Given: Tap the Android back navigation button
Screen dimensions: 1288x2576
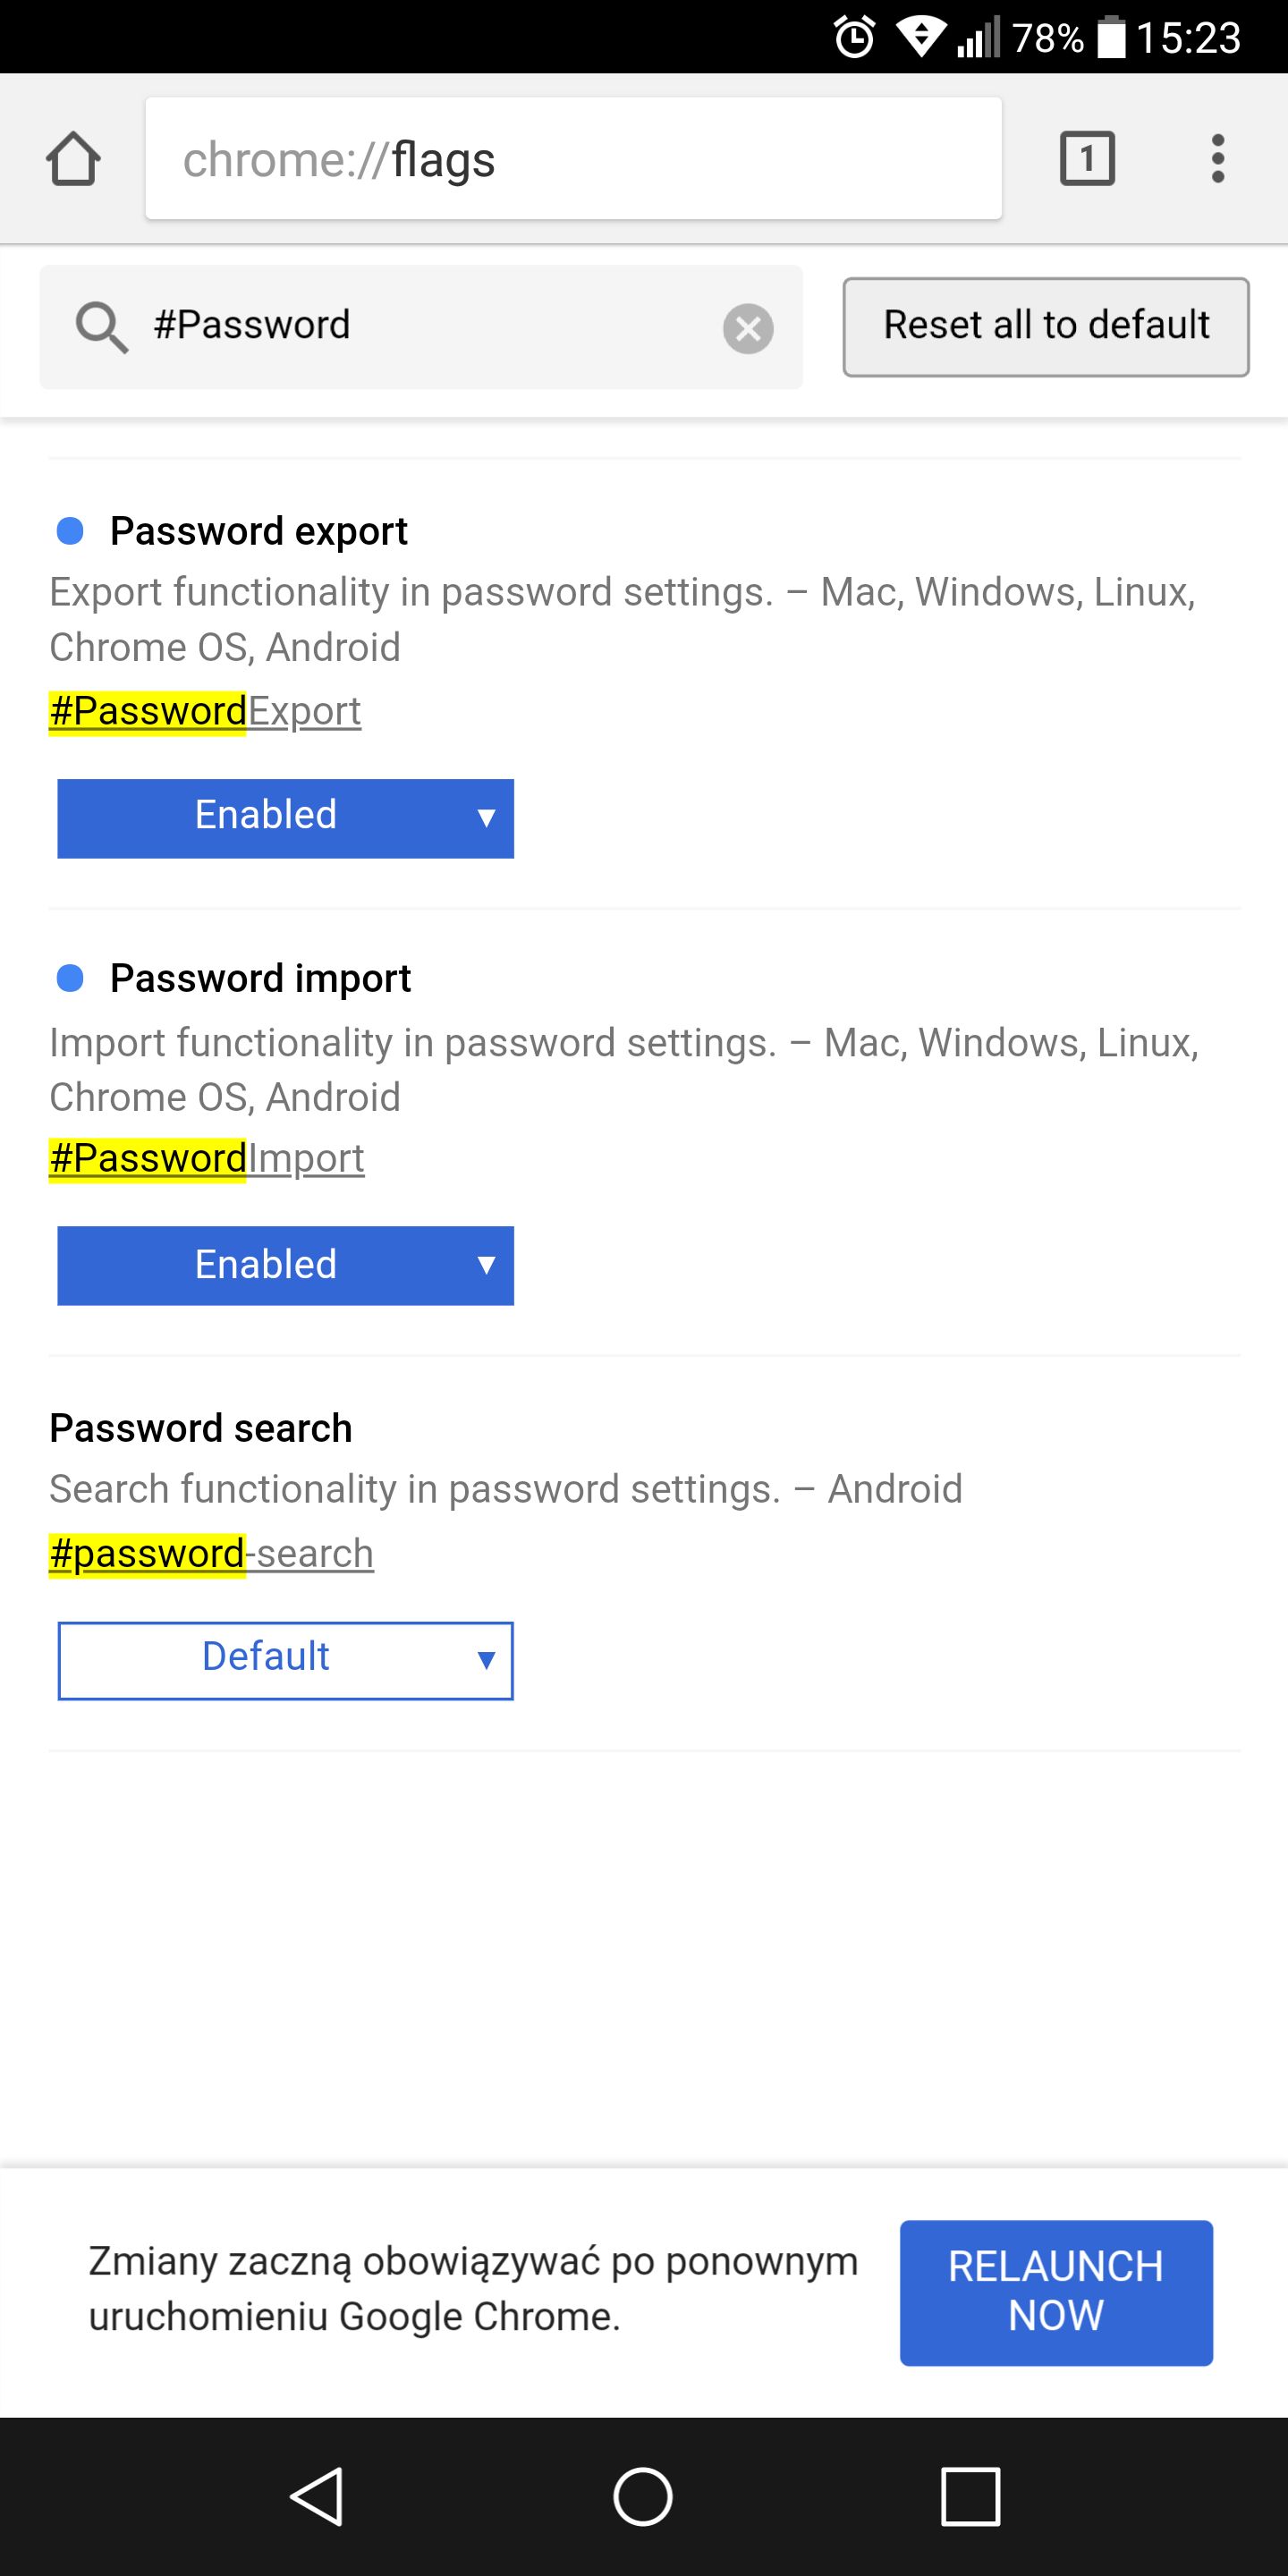Looking at the screenshot, I should click(318, 2496).
